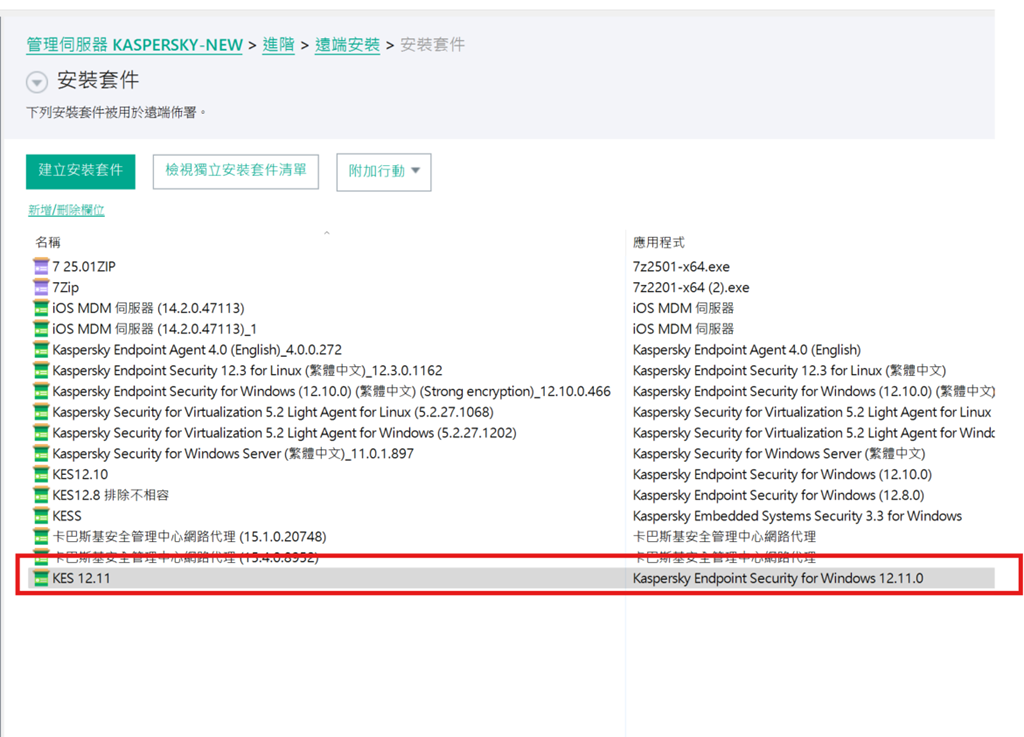This screenshot has width=1024, height=737.
Task: Sort list by the 名稱 column header
Action: click(x=48, y=242)
